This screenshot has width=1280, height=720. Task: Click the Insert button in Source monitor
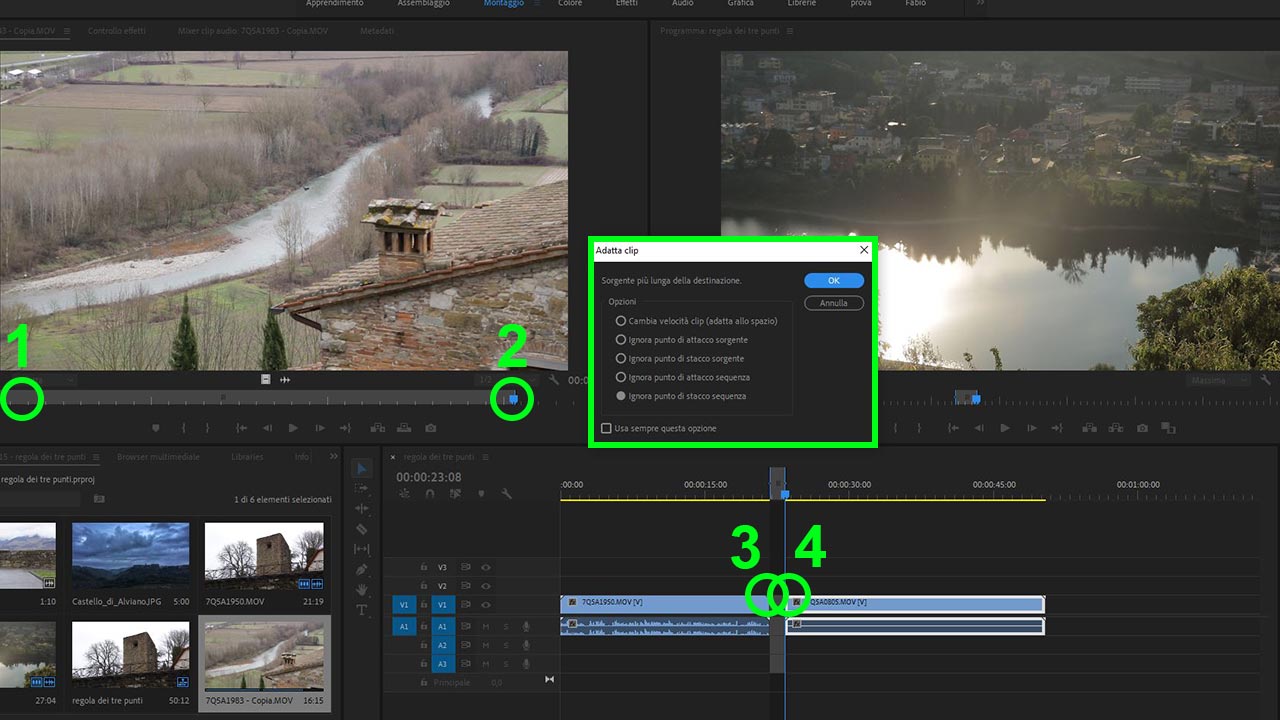pyautogui.click(x=378, y=428)
